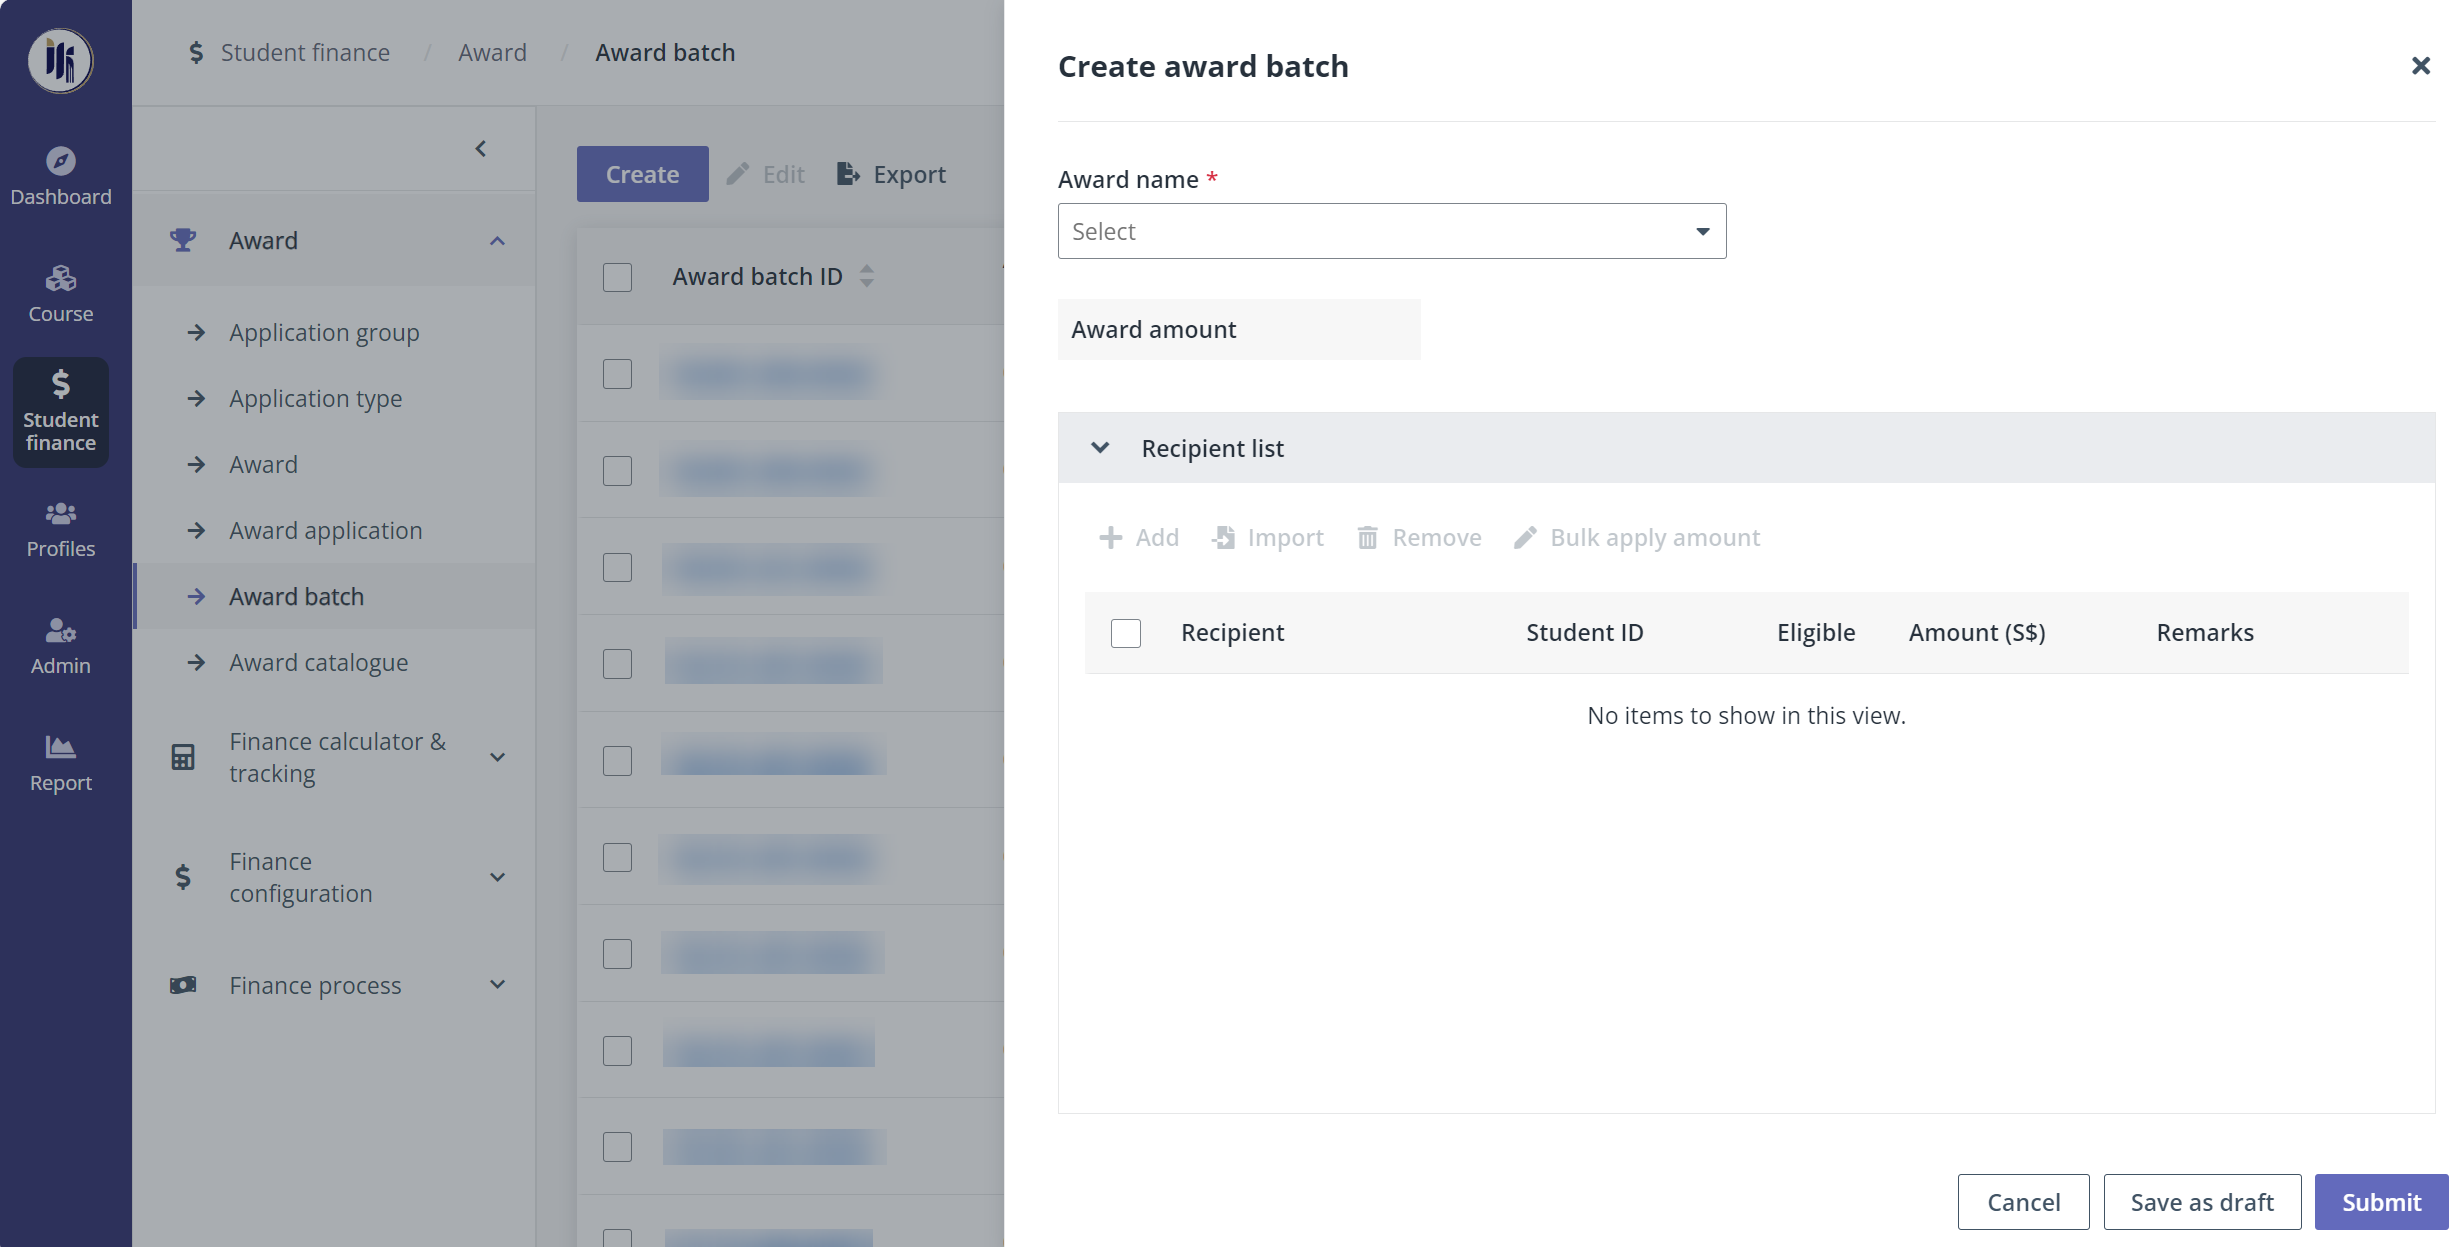
Task: Click the Award amount field
Action: pyautogui.click(x=1239, y=329)
